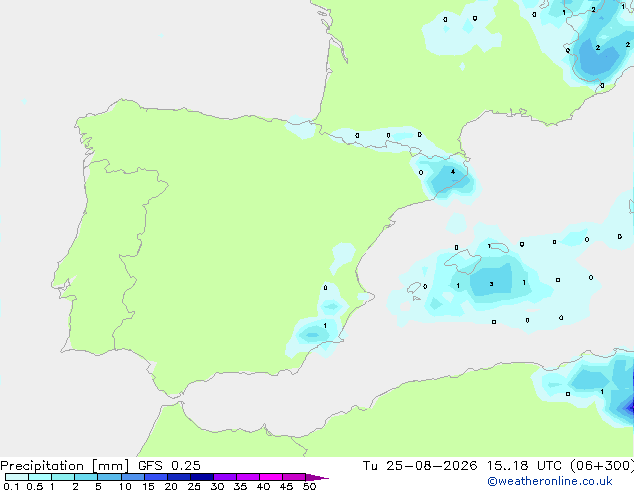Pick the 45–50 mm legend swatch
Image resolution: width=634 pixels, height=490 pixels.
pos(294,477)
